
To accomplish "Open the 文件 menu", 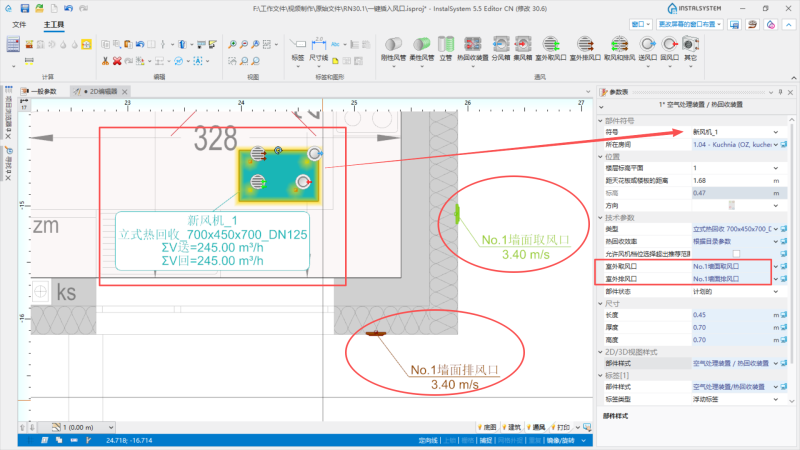I will 19,24.
